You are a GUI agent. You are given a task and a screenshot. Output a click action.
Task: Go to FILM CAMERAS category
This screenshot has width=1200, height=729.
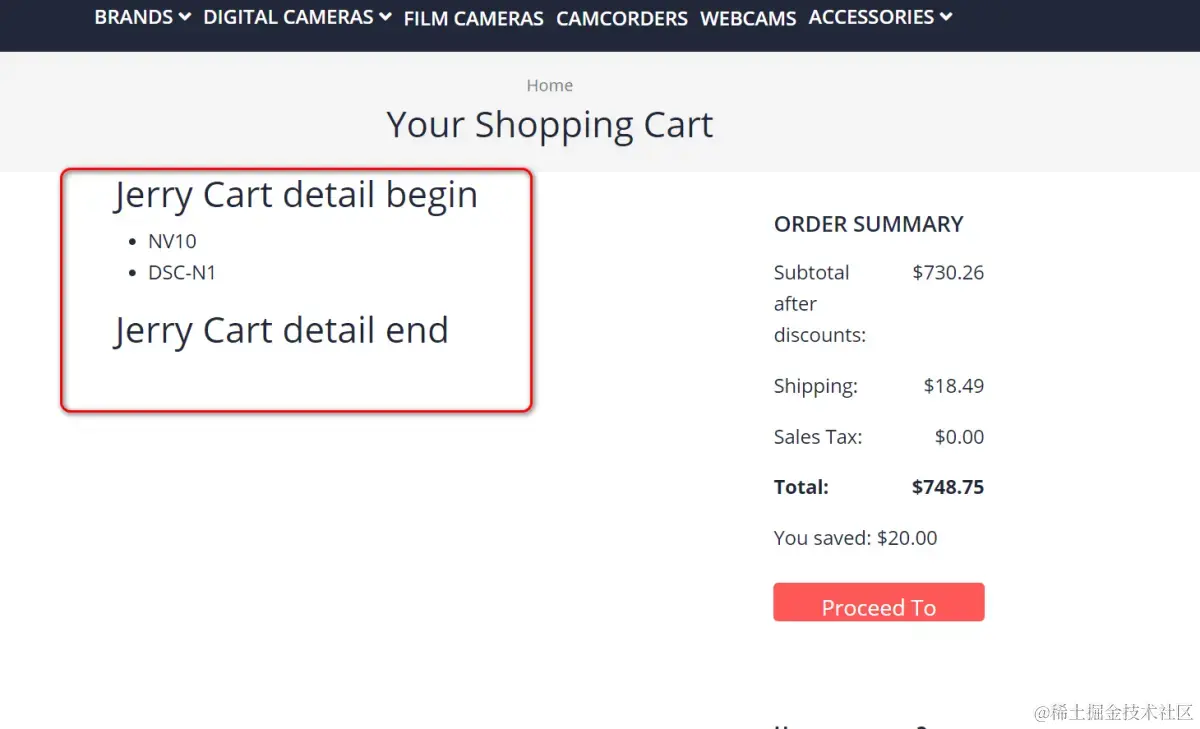[x=474, y=19]
